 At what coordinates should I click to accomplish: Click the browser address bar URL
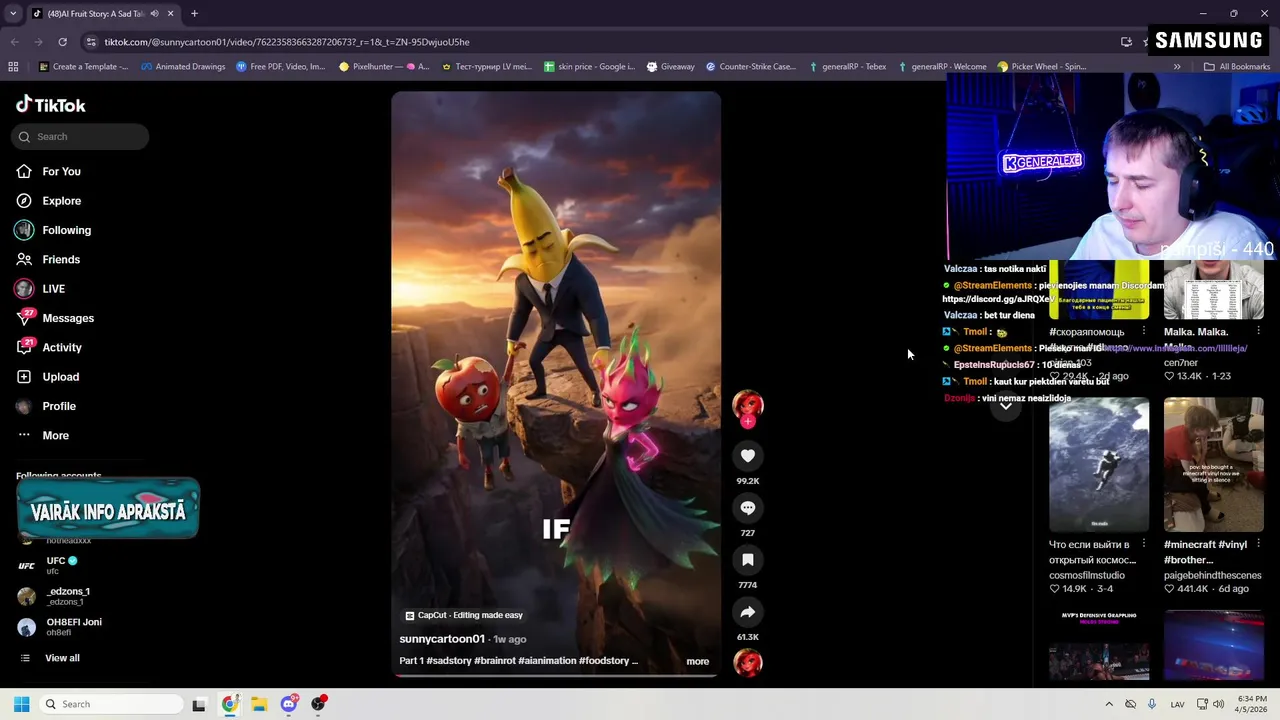[287, 42]
